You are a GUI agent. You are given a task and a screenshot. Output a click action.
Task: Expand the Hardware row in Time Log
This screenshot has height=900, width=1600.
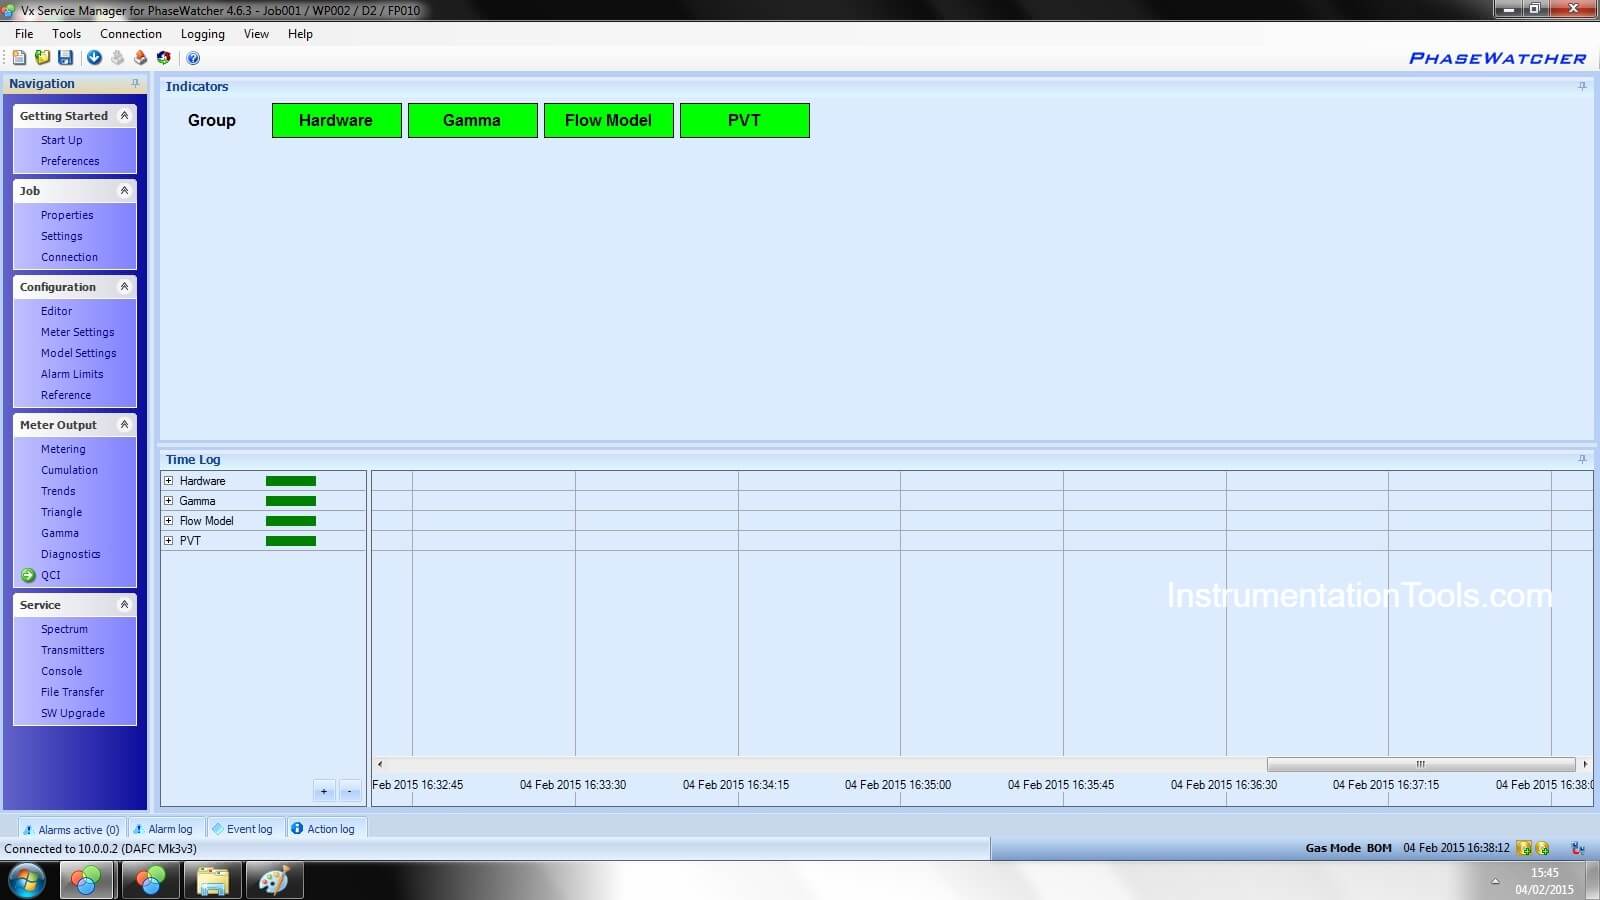(x=169, y=481)
